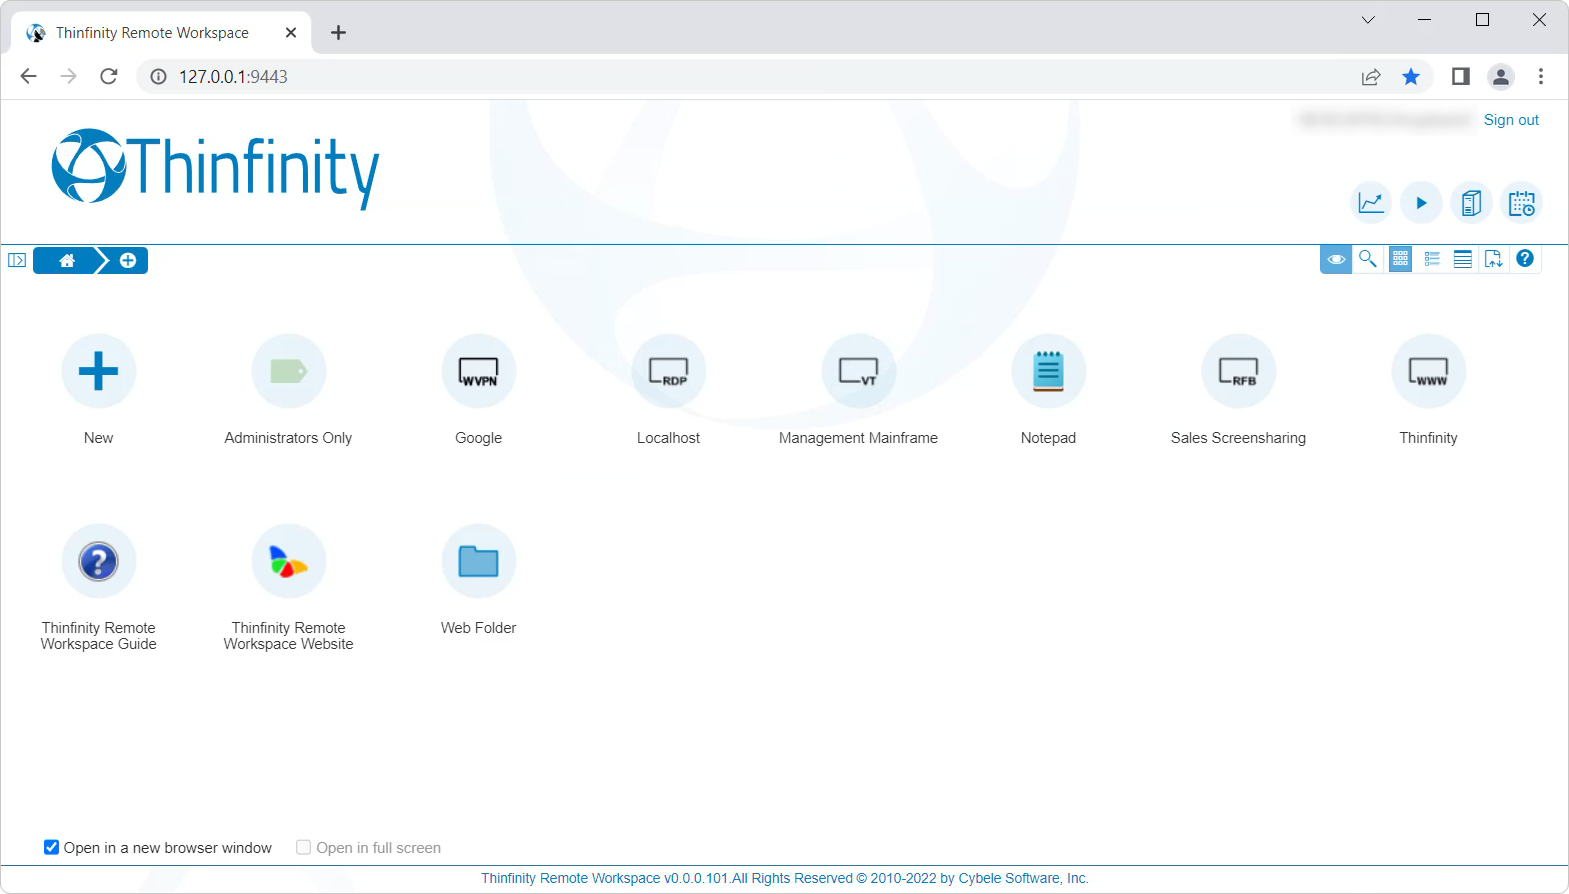Toggle the eye visibility view button

point(1336,259)
